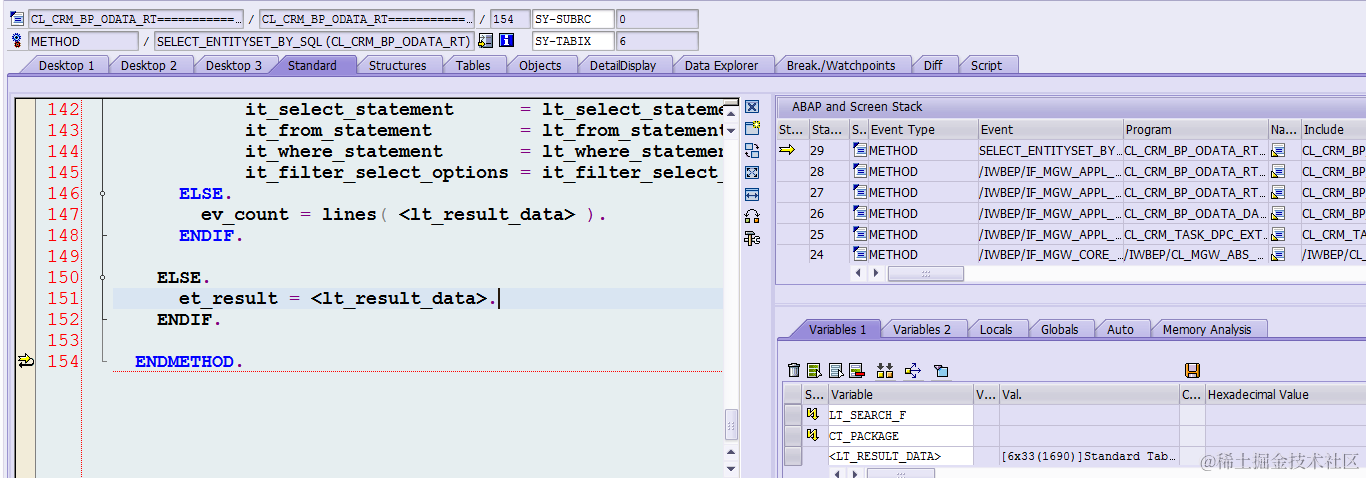Click the headset services icon in side strip
The image size is (1366, 478).
(752, 216)
